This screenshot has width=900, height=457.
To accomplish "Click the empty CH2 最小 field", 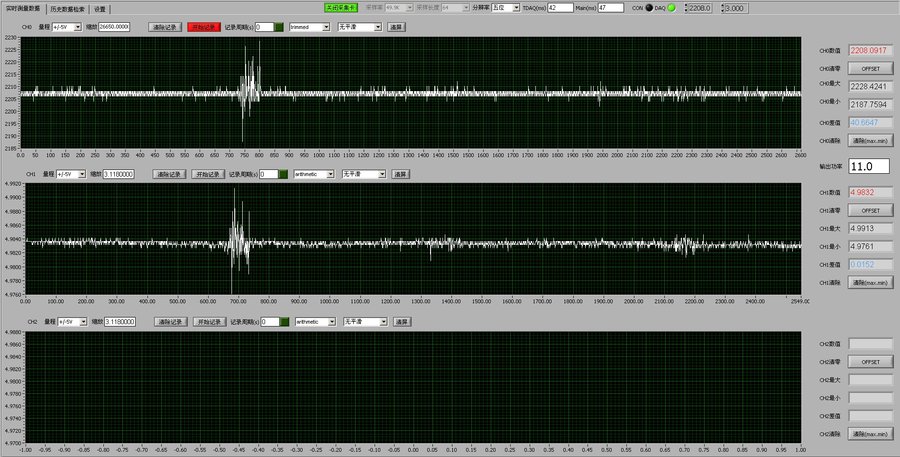I will (x=871, y=397).
